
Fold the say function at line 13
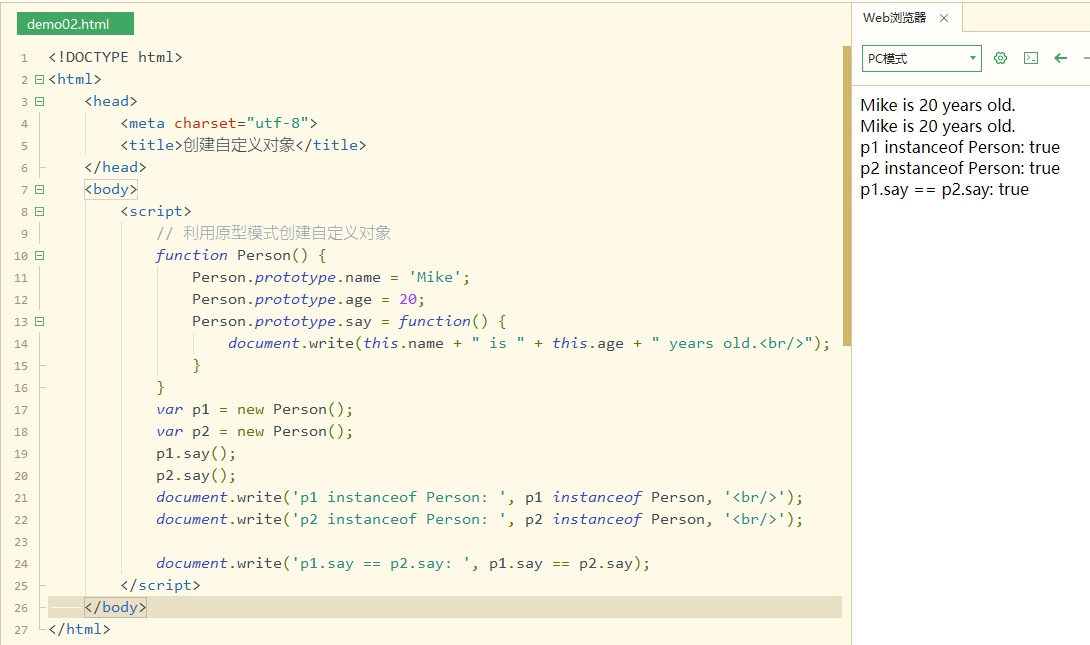(x=40, y=322)
